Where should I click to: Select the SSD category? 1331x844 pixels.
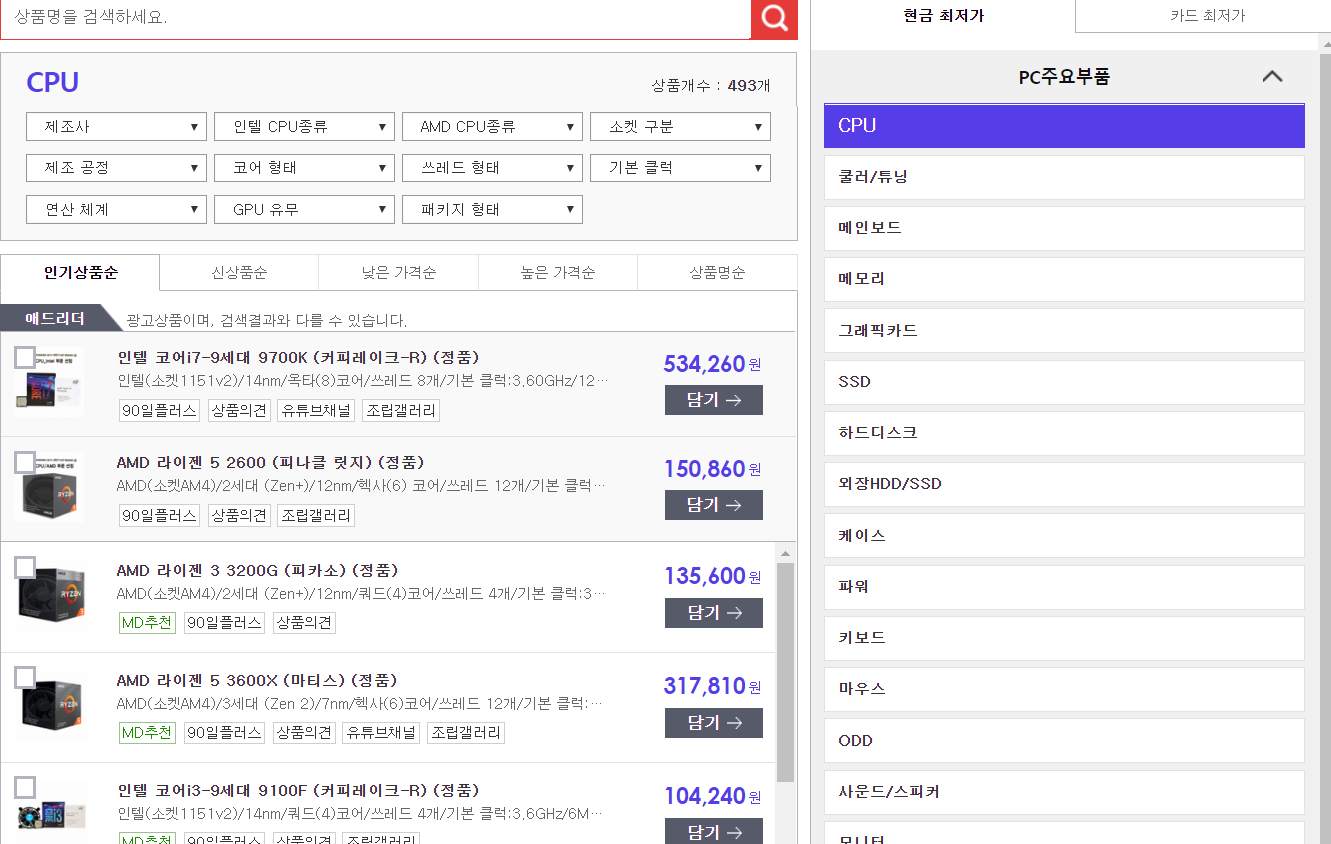[1064, 382]
